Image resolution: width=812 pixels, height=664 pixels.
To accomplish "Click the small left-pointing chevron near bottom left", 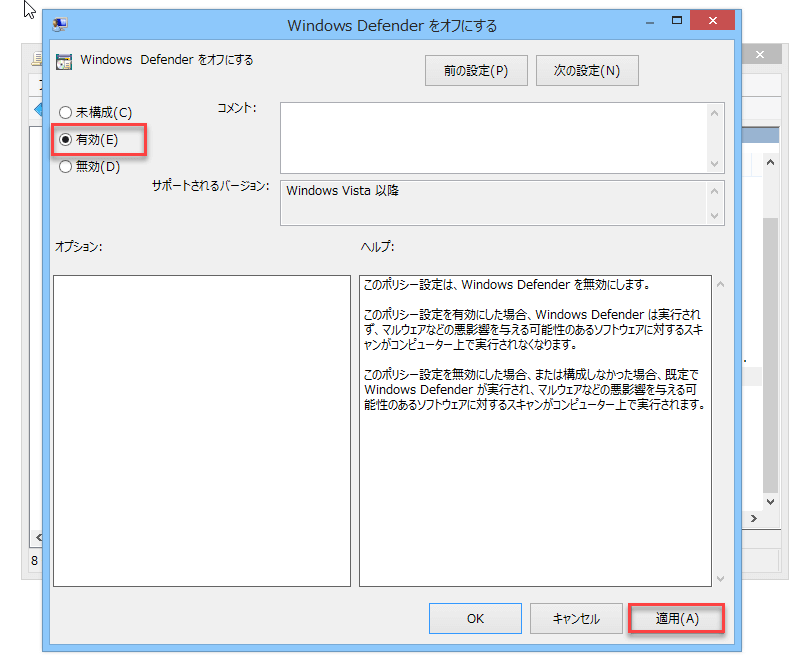I will [x=38, y=537].
